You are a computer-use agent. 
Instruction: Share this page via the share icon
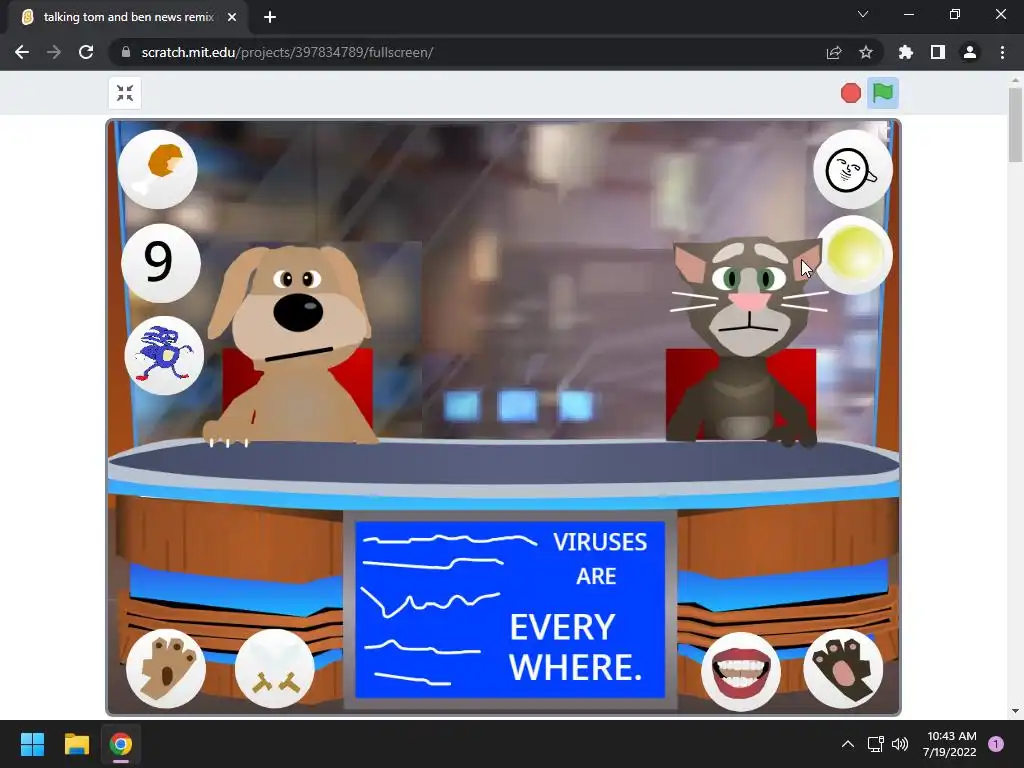[x=834, y=52]
